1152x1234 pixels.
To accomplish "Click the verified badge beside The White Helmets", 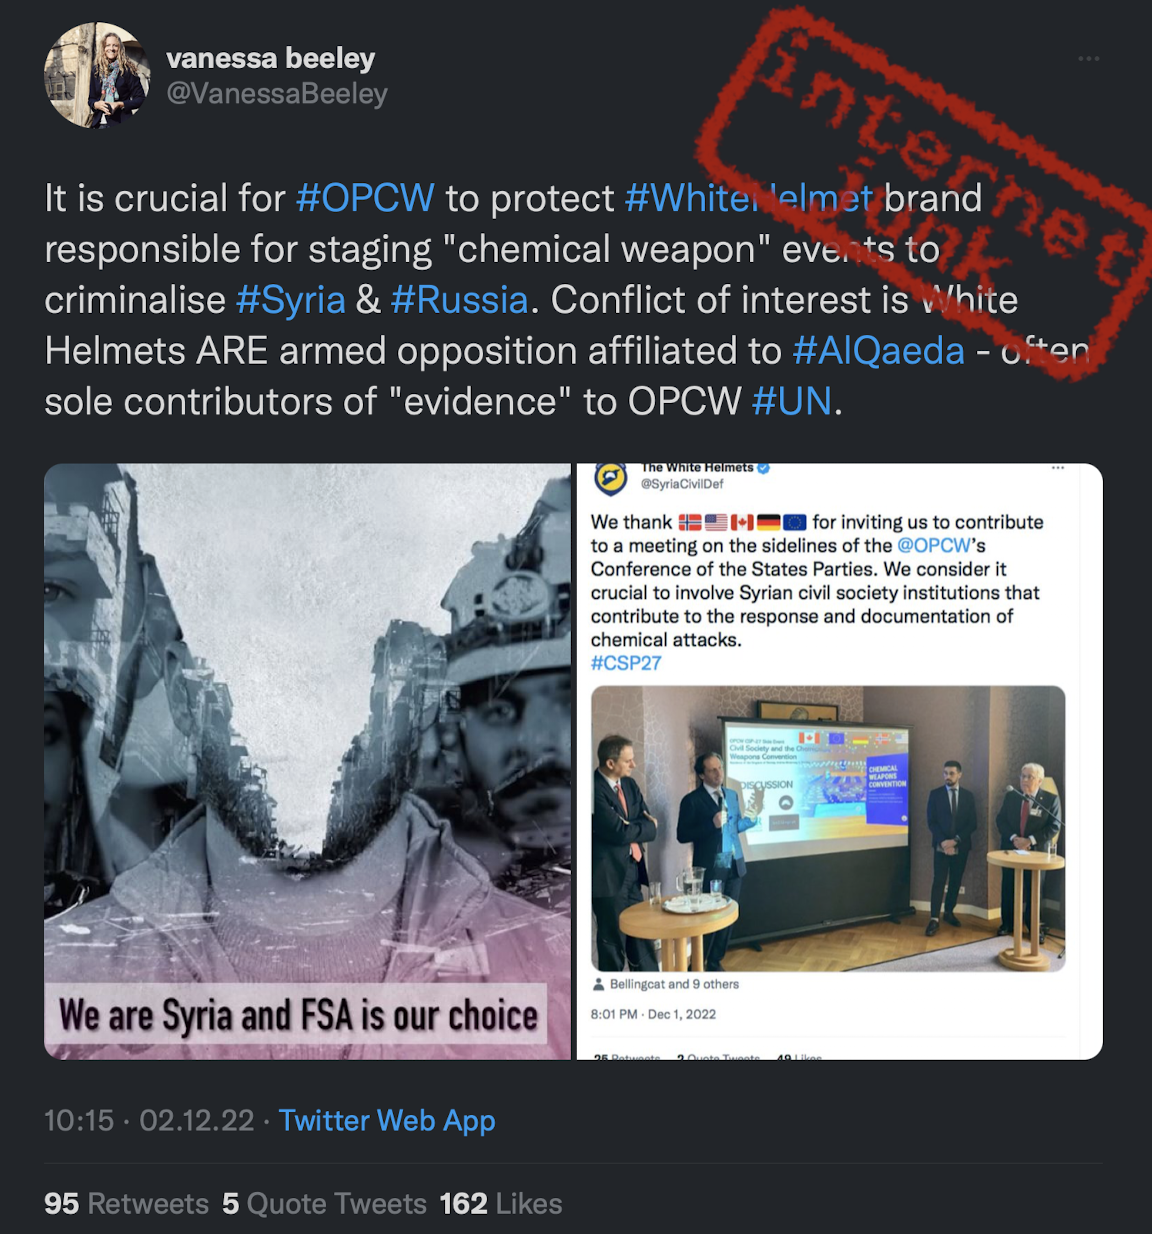I will pos(764,467).
